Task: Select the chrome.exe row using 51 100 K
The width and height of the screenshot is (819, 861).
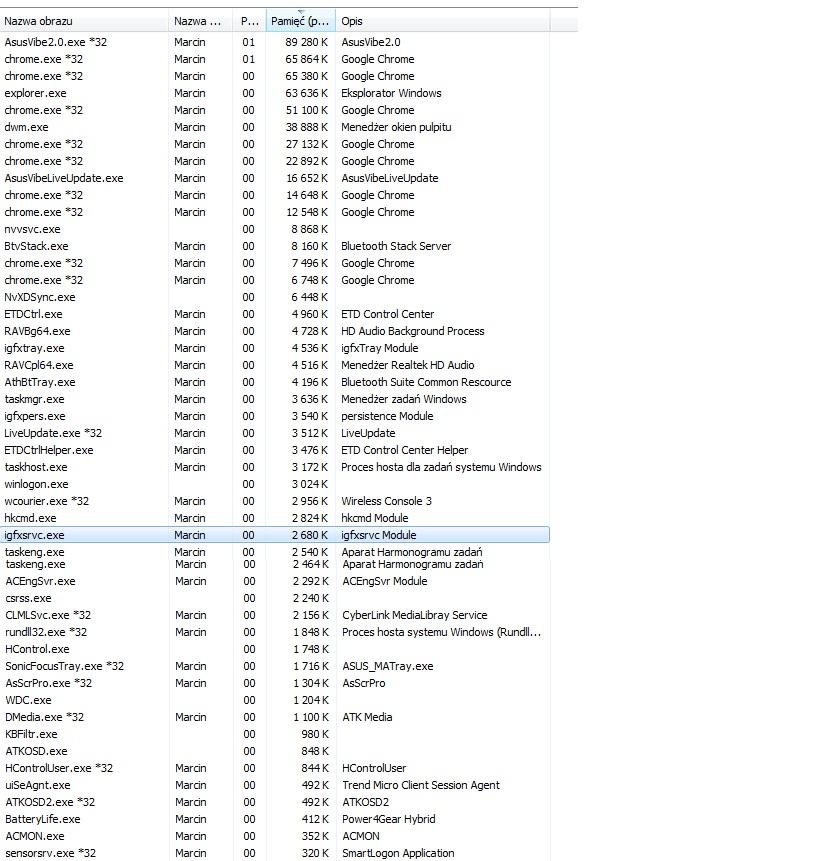Action: tap(274, 110)
